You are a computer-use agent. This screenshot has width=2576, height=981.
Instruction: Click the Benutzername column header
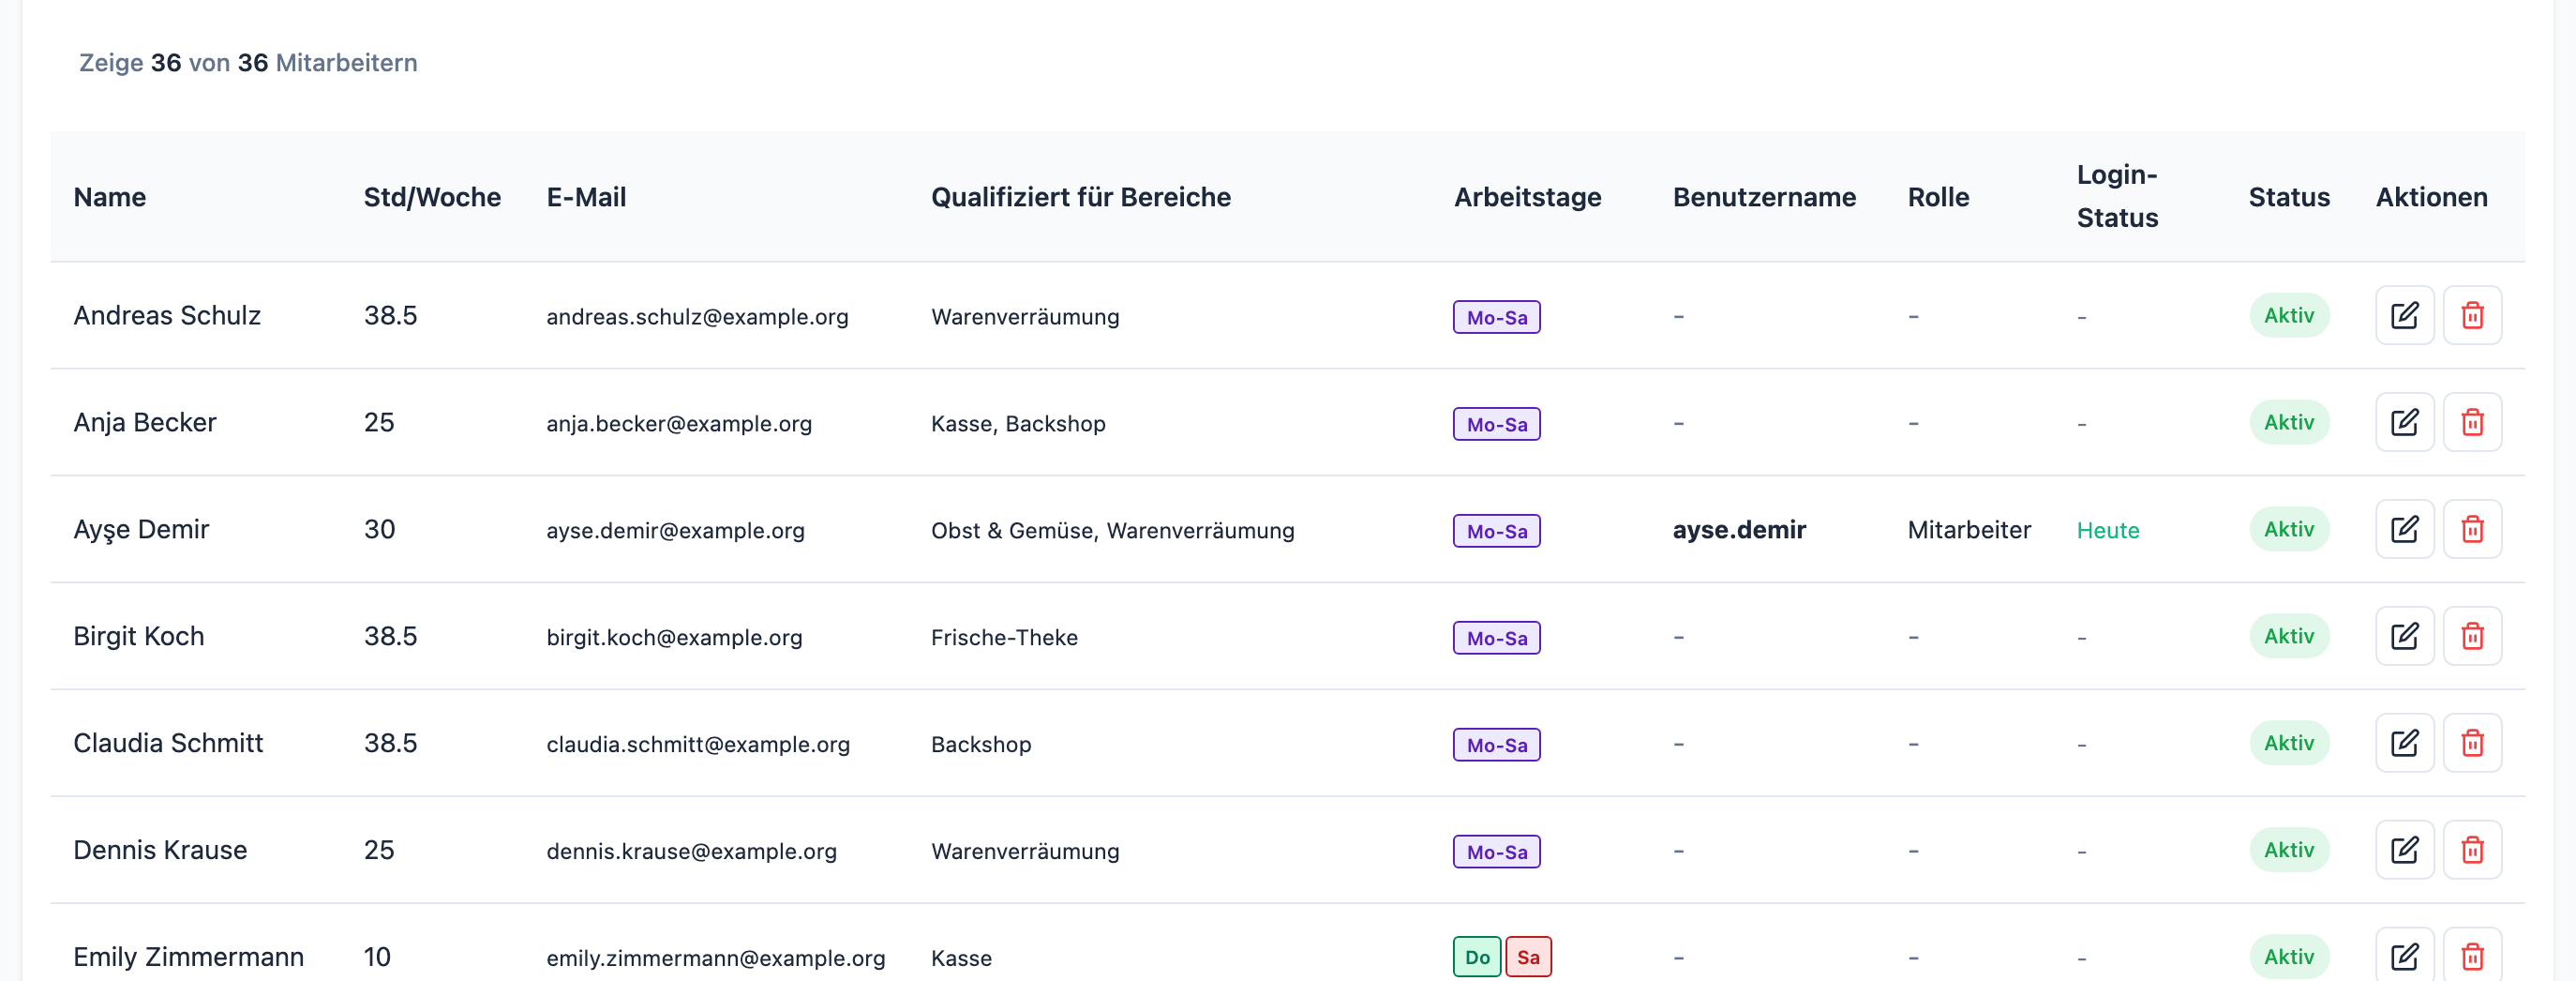[1764, 197]
